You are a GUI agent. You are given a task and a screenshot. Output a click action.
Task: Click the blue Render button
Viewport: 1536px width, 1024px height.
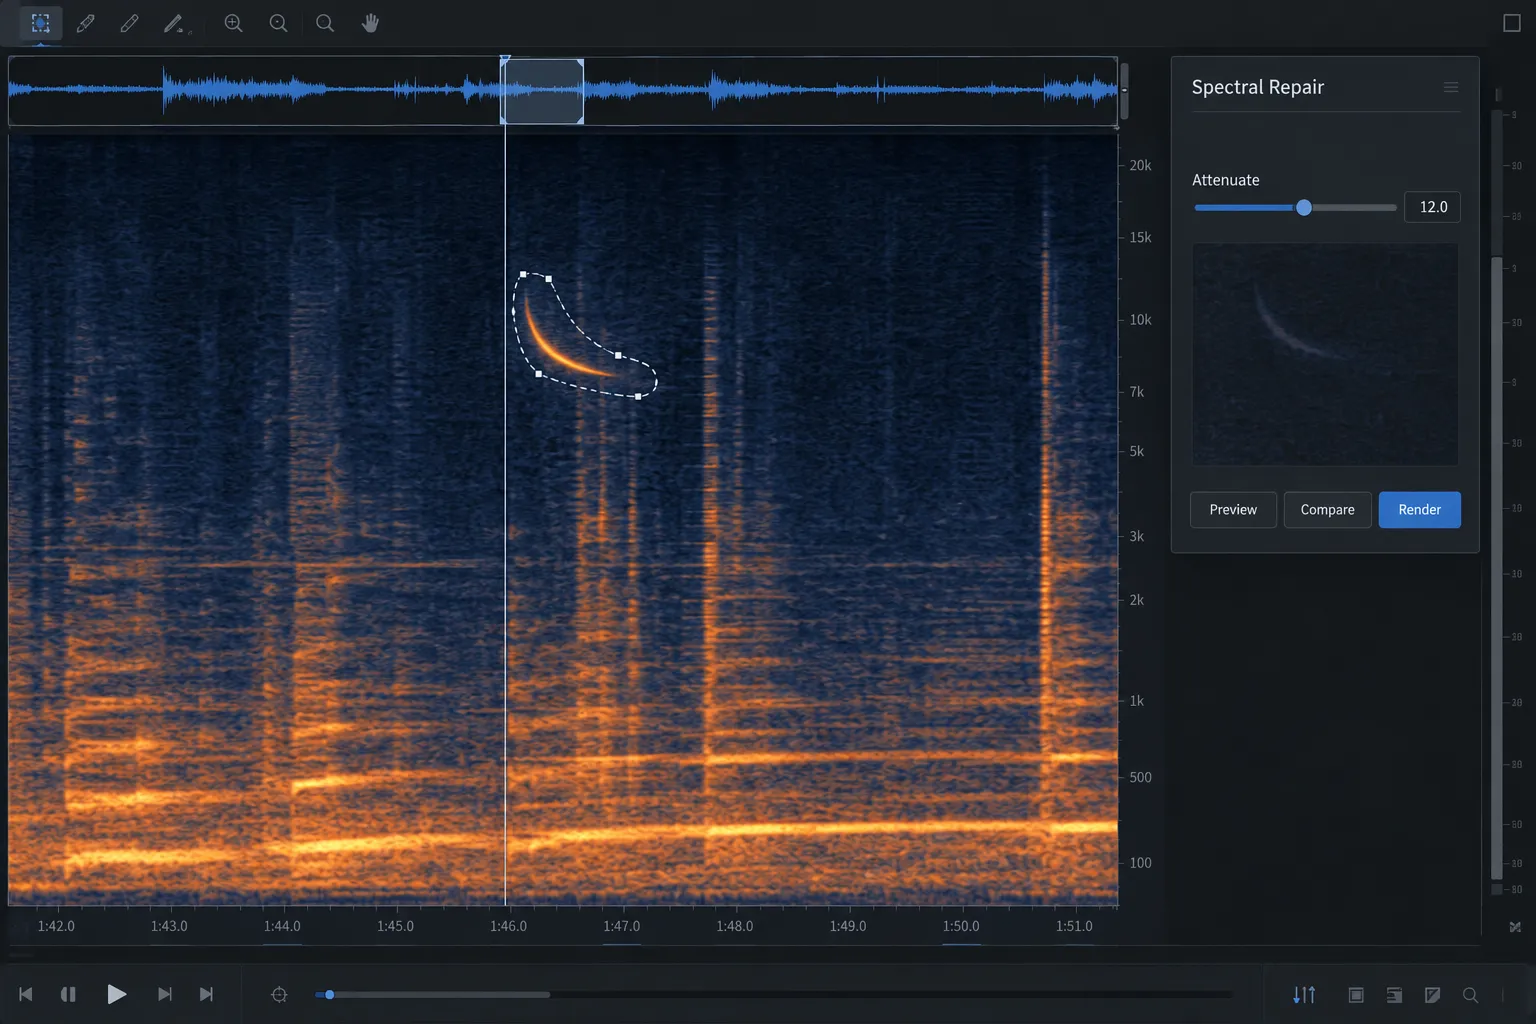tap(1419, 510)
